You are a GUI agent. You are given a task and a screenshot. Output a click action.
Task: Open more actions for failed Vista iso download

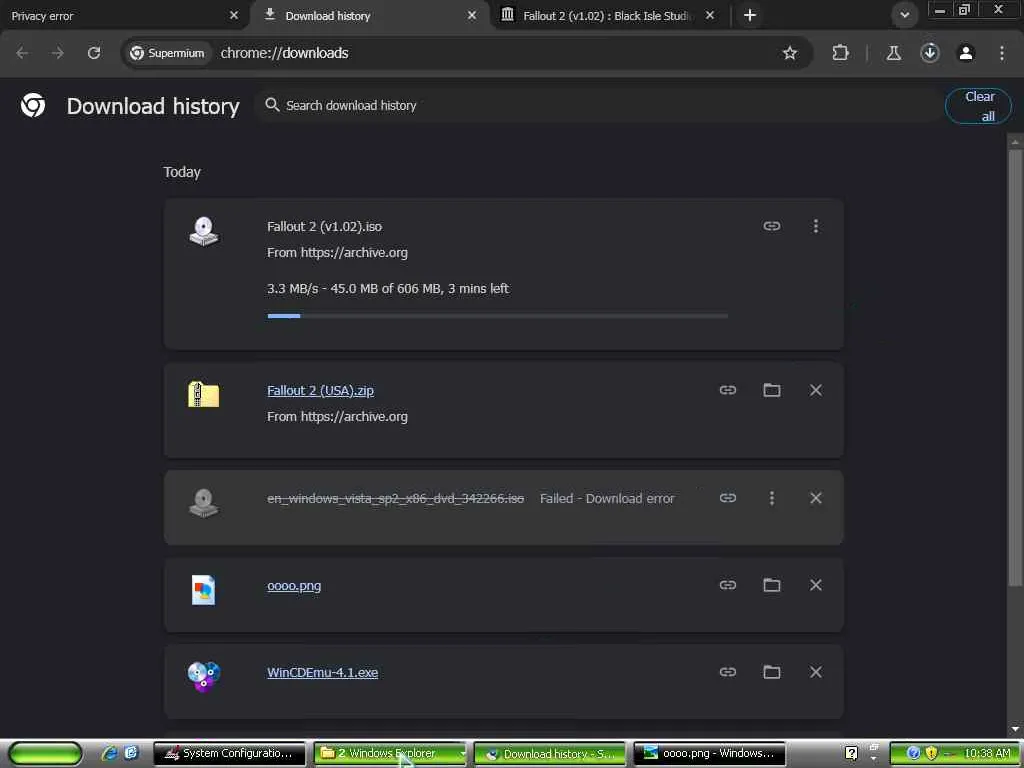772,498
